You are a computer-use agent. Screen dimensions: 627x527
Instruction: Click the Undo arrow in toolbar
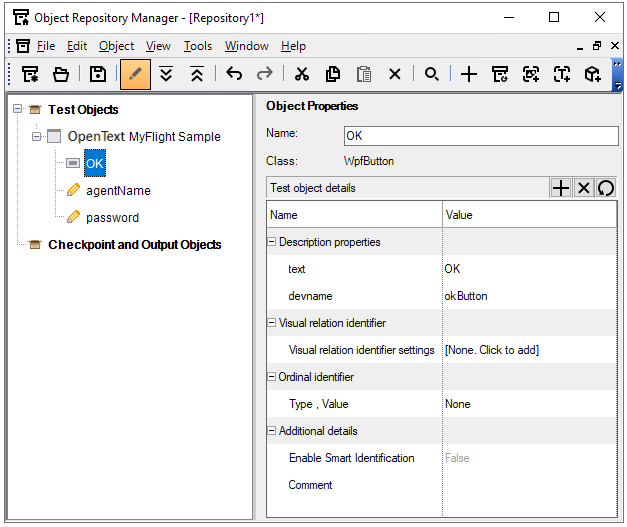234,74
